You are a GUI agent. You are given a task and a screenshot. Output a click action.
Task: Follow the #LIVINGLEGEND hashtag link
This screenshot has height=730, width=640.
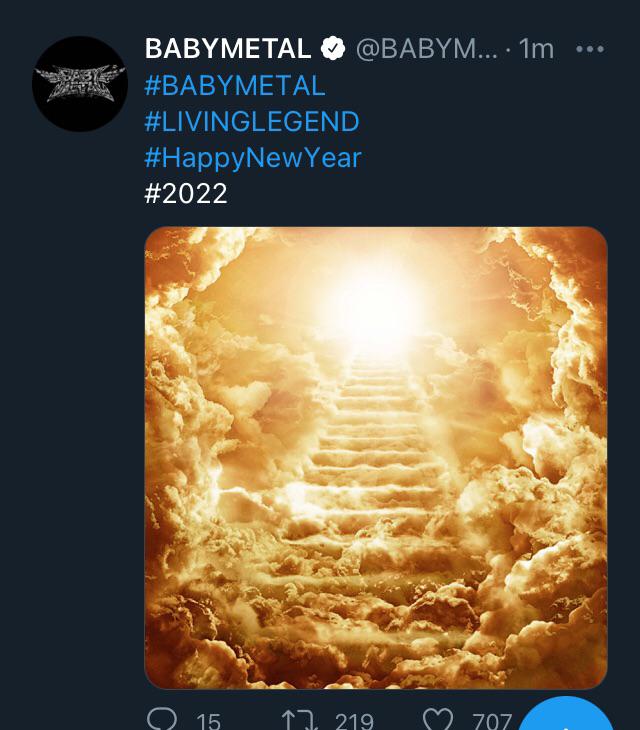click(x=252, y=121)
